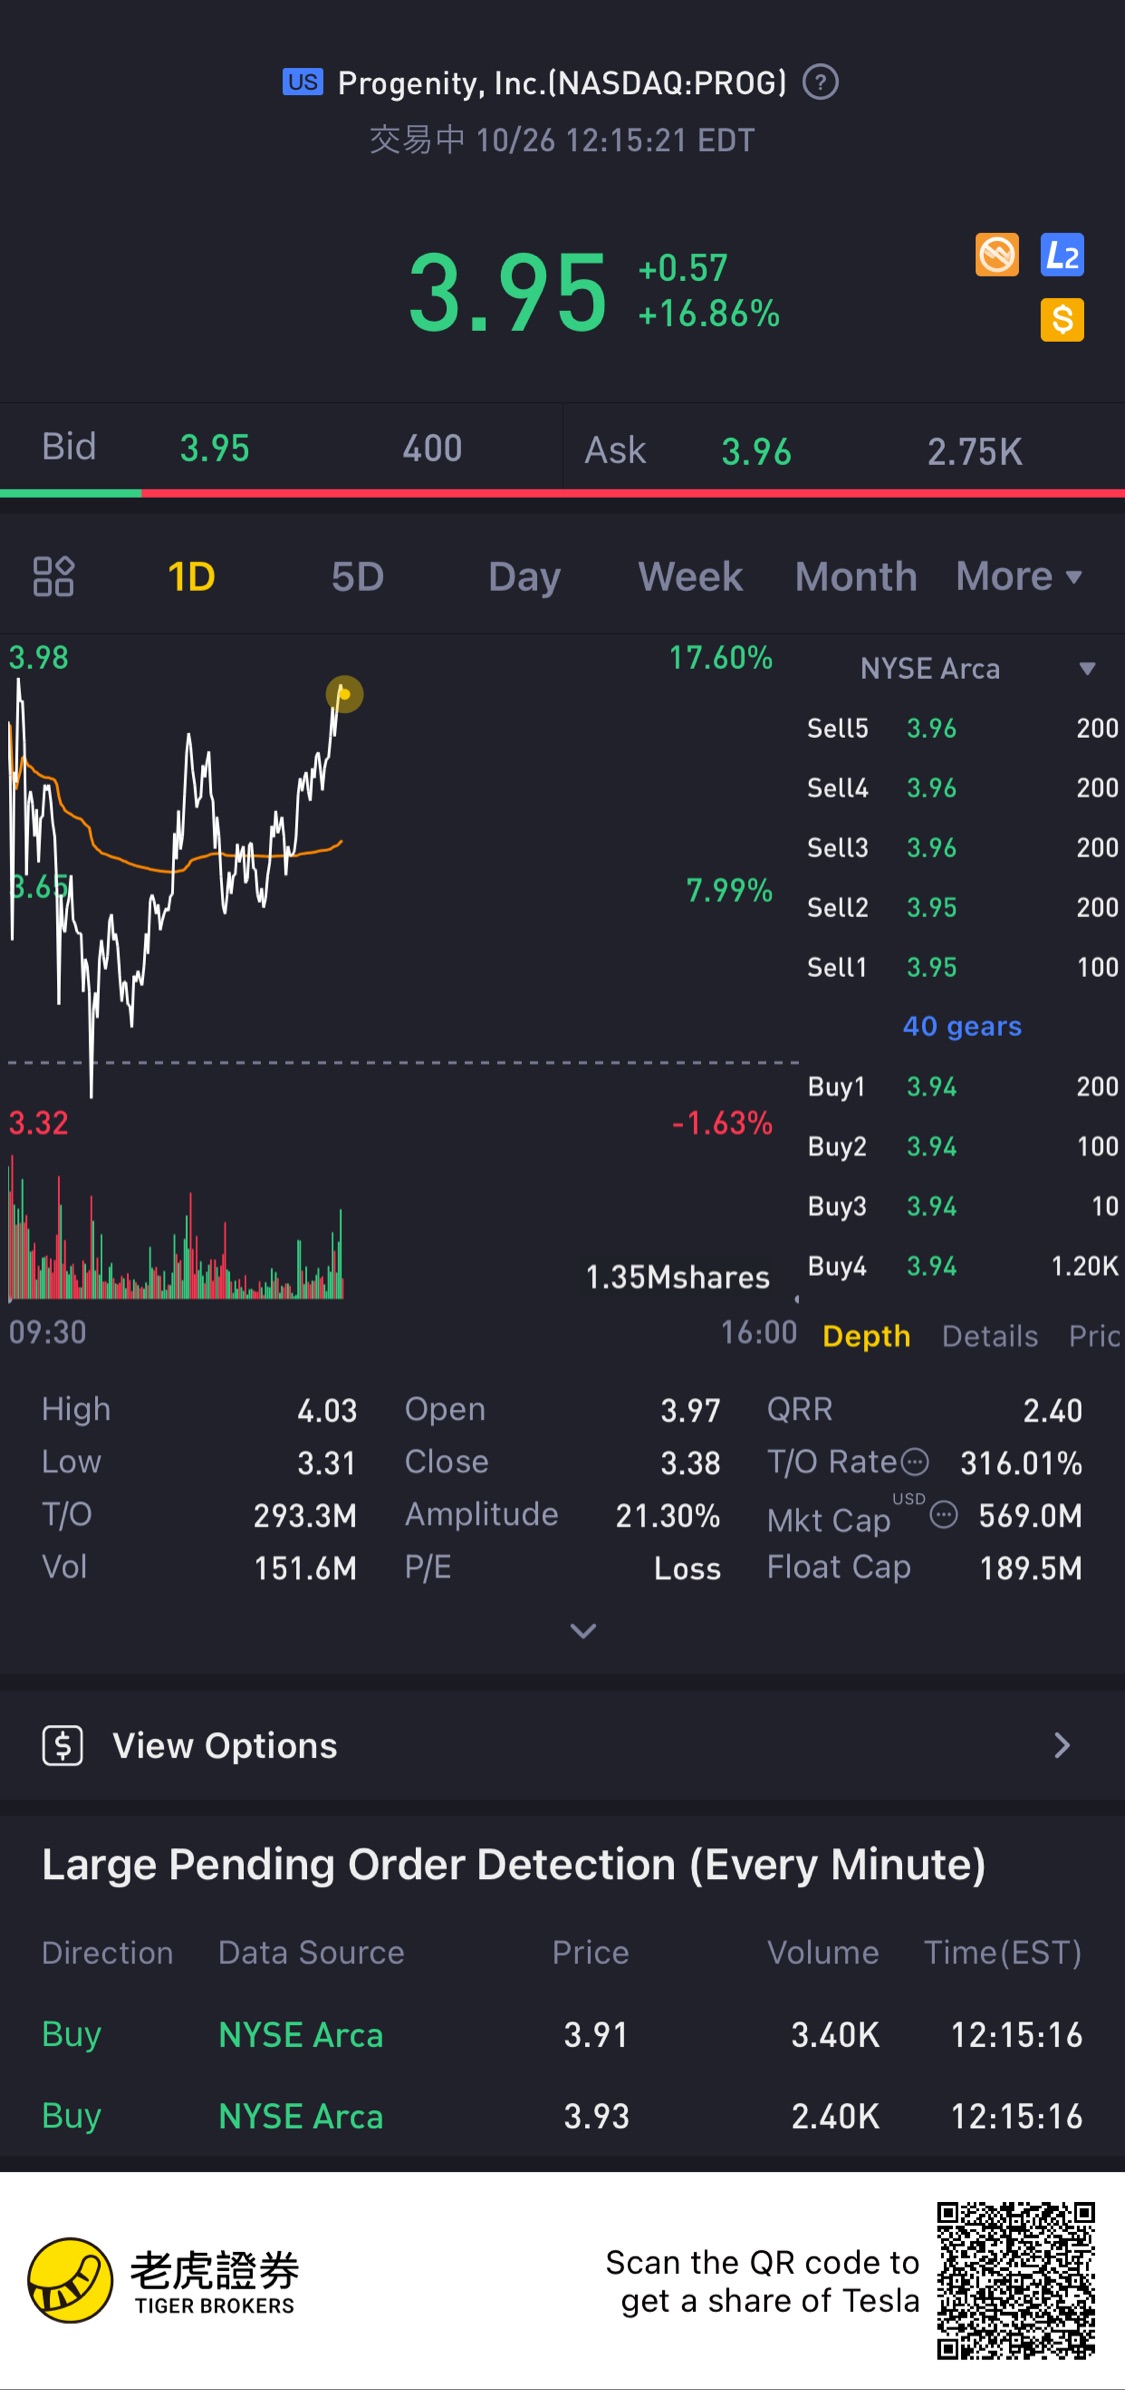This screenshot has height=2390, width=1125.
Task: Open the chart layout grid icon
Action: (54, 576)
